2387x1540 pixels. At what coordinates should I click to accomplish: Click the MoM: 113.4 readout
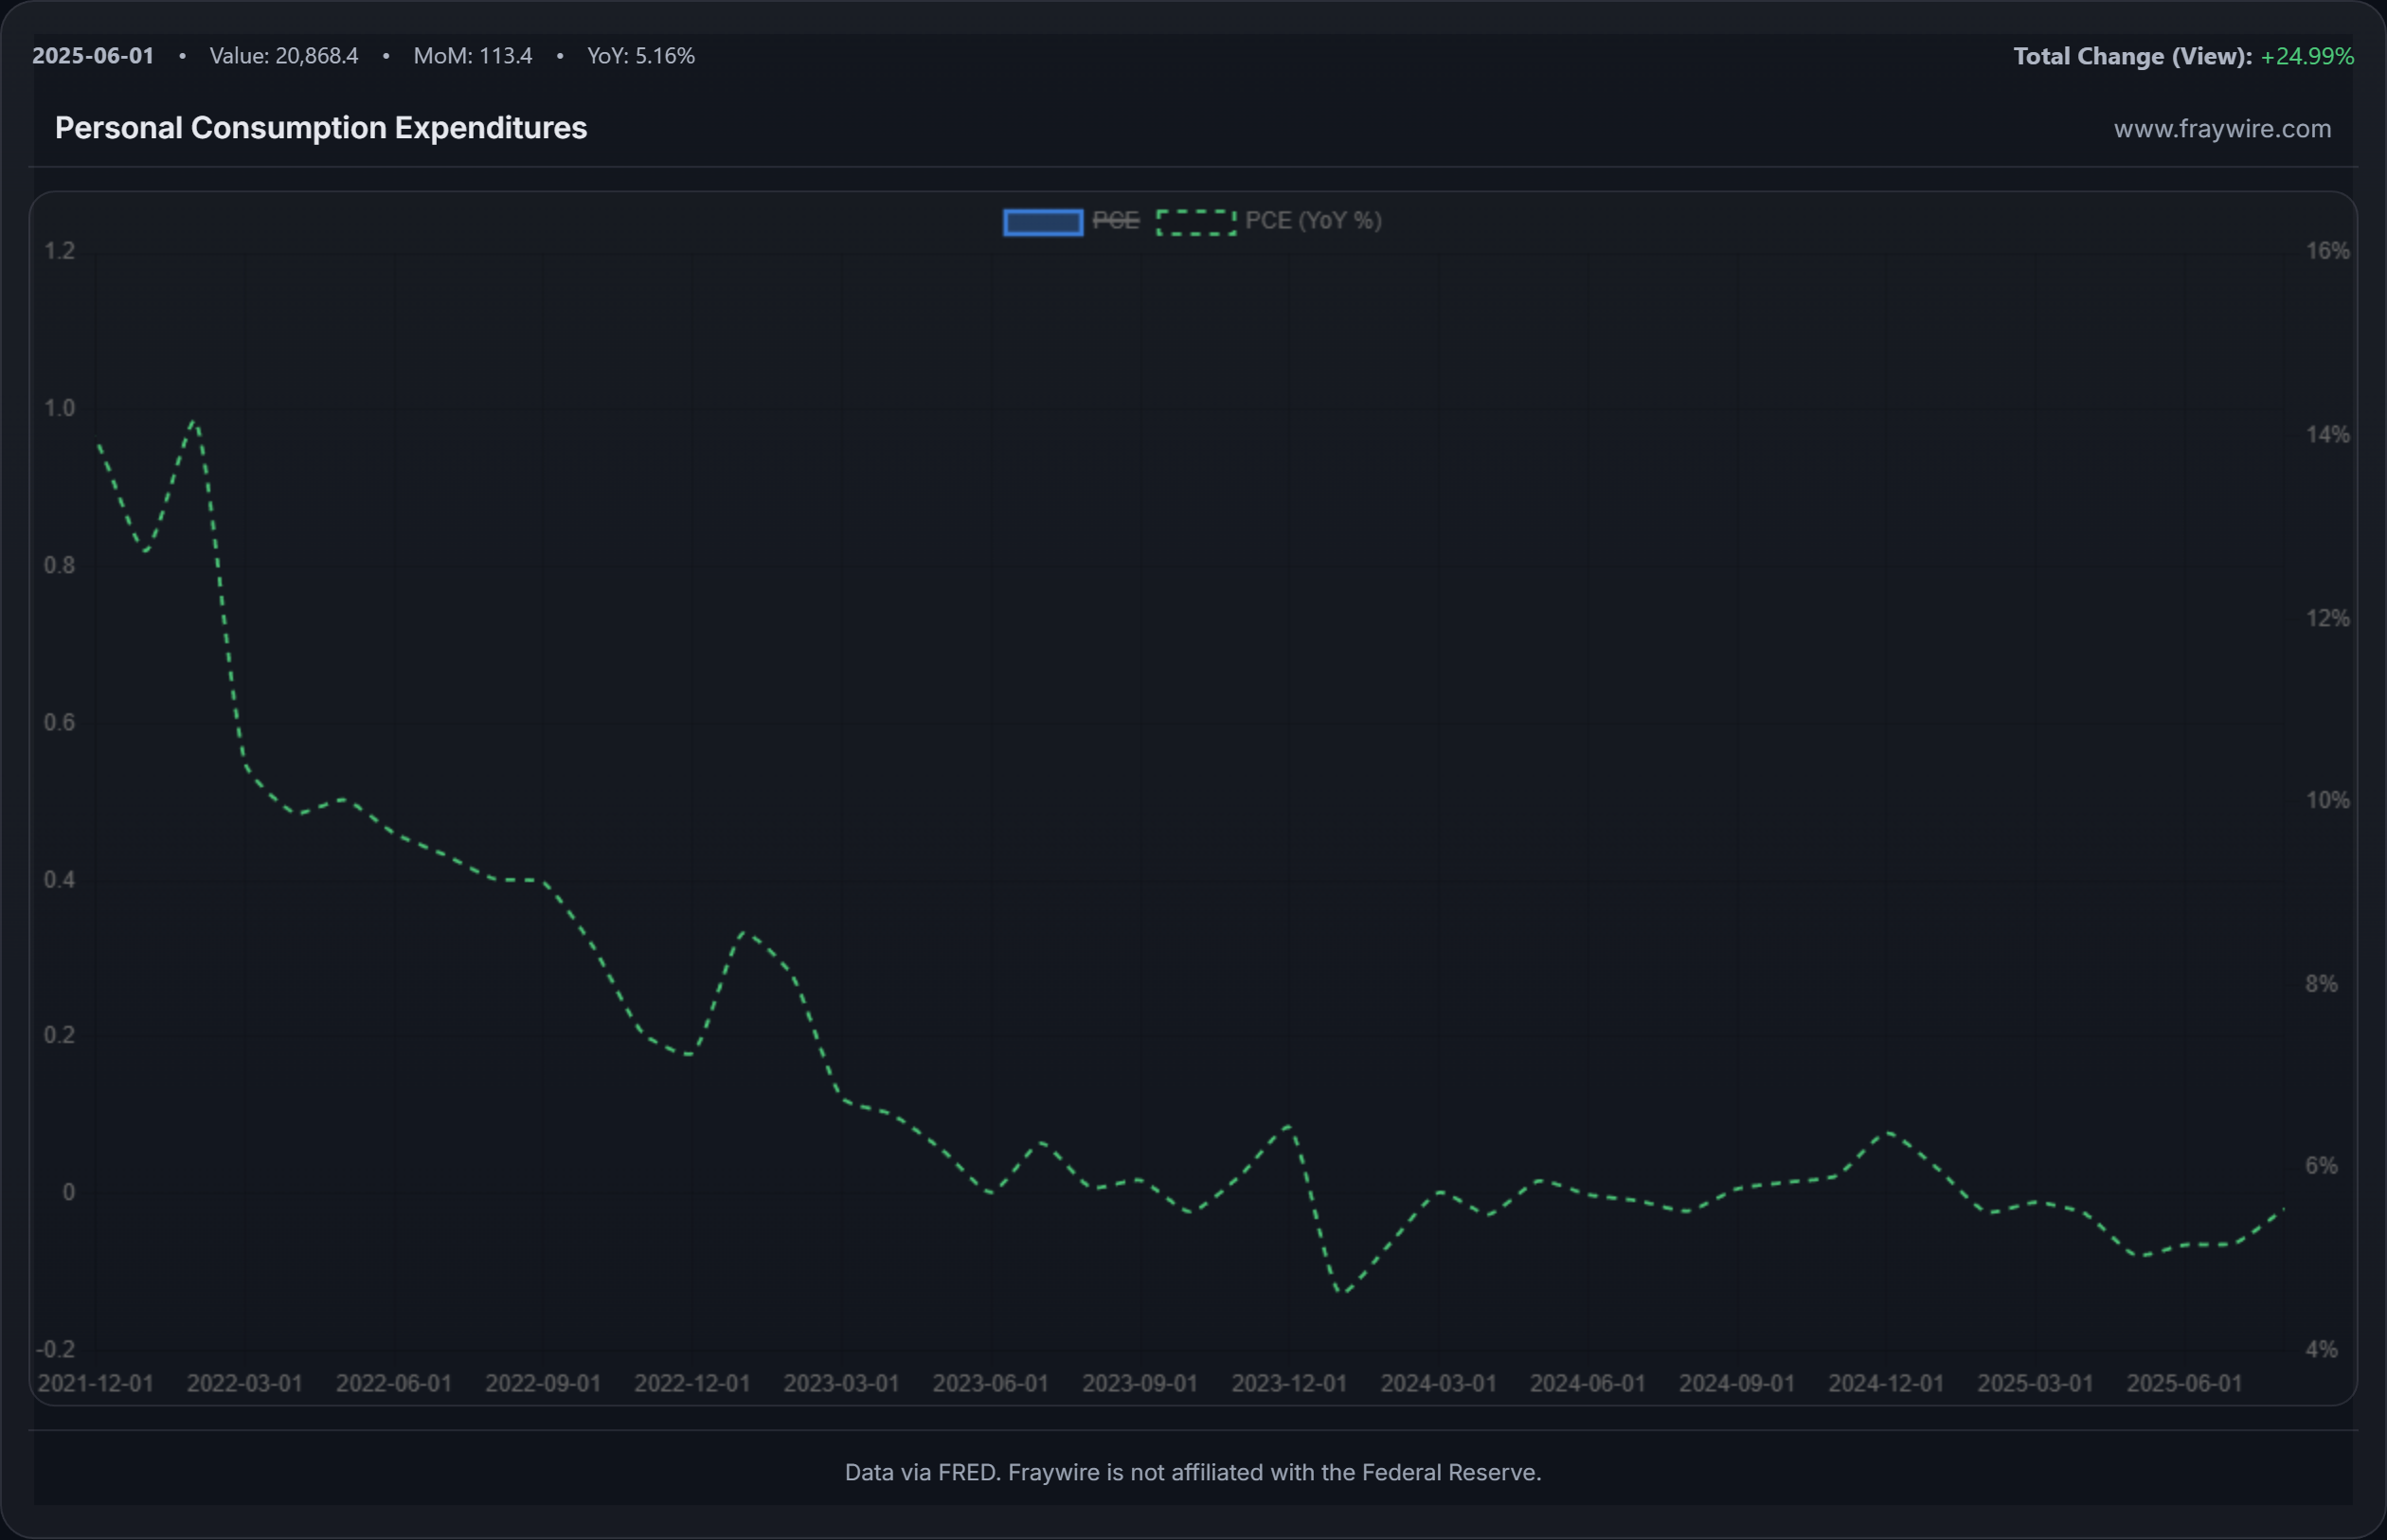point(472,56)
